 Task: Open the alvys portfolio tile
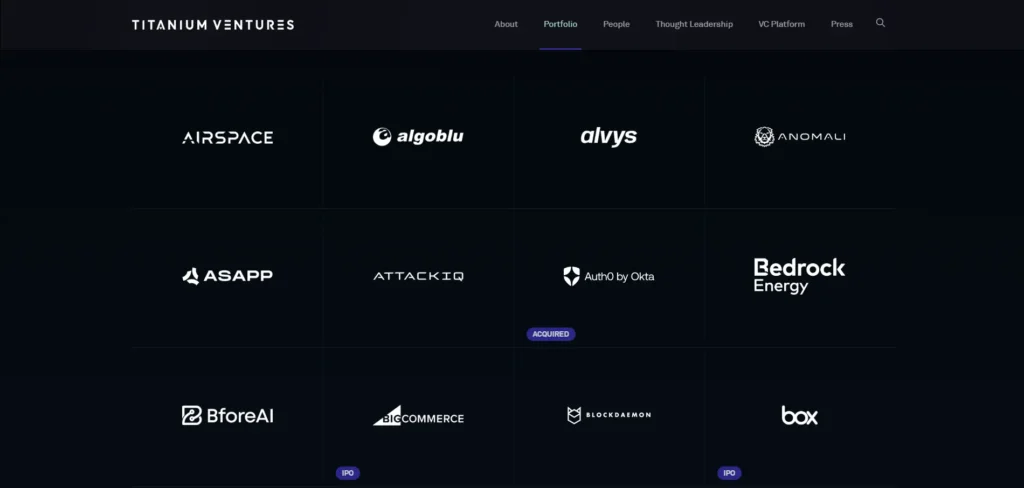(x=609, y=137)
